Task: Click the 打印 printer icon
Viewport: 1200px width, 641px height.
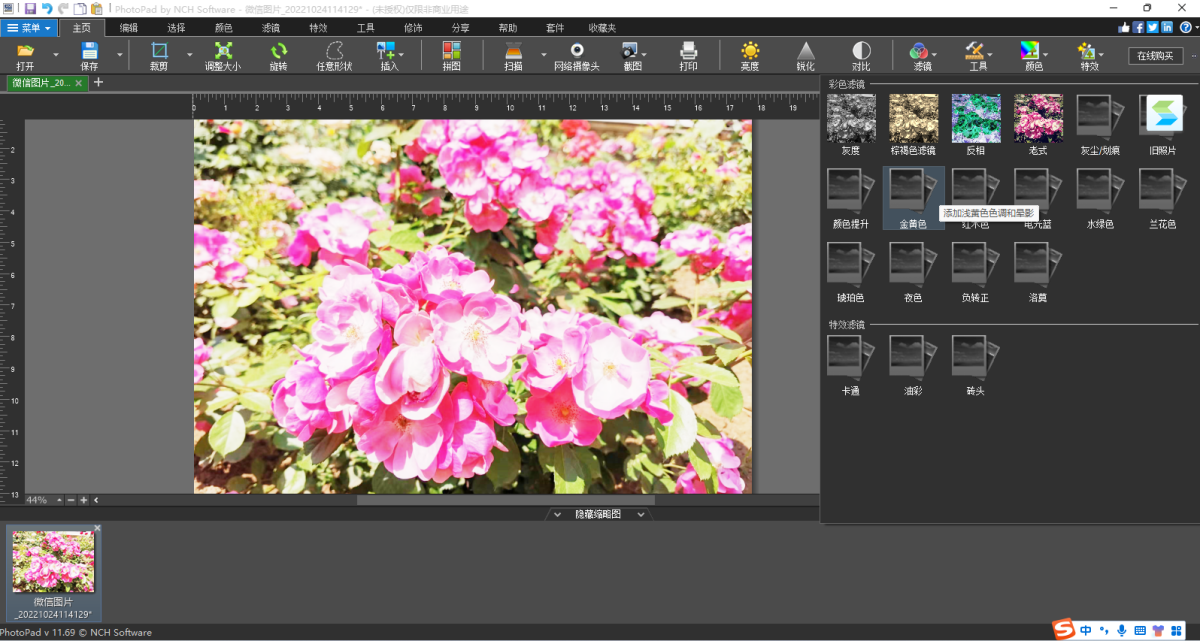Action: (688, 51)
